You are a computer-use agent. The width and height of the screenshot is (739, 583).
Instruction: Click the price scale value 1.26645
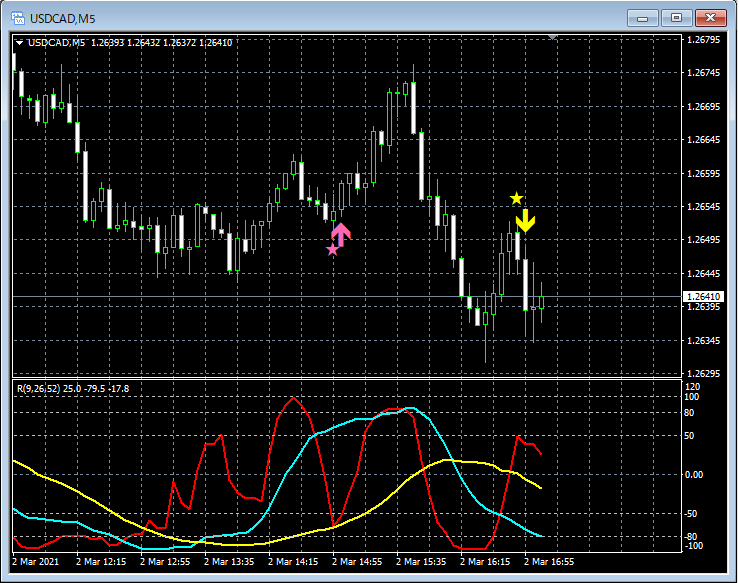pyautogui.click(x=704, y=140)
